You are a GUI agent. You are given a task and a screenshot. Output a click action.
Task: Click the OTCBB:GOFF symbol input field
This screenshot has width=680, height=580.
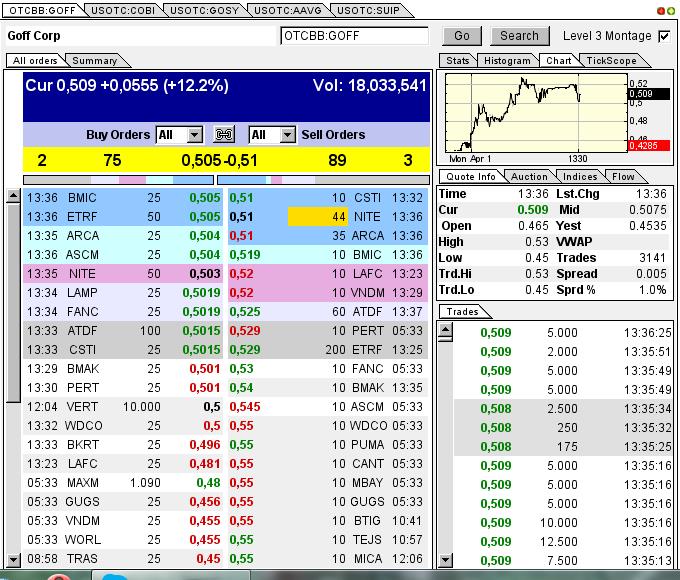354,36
